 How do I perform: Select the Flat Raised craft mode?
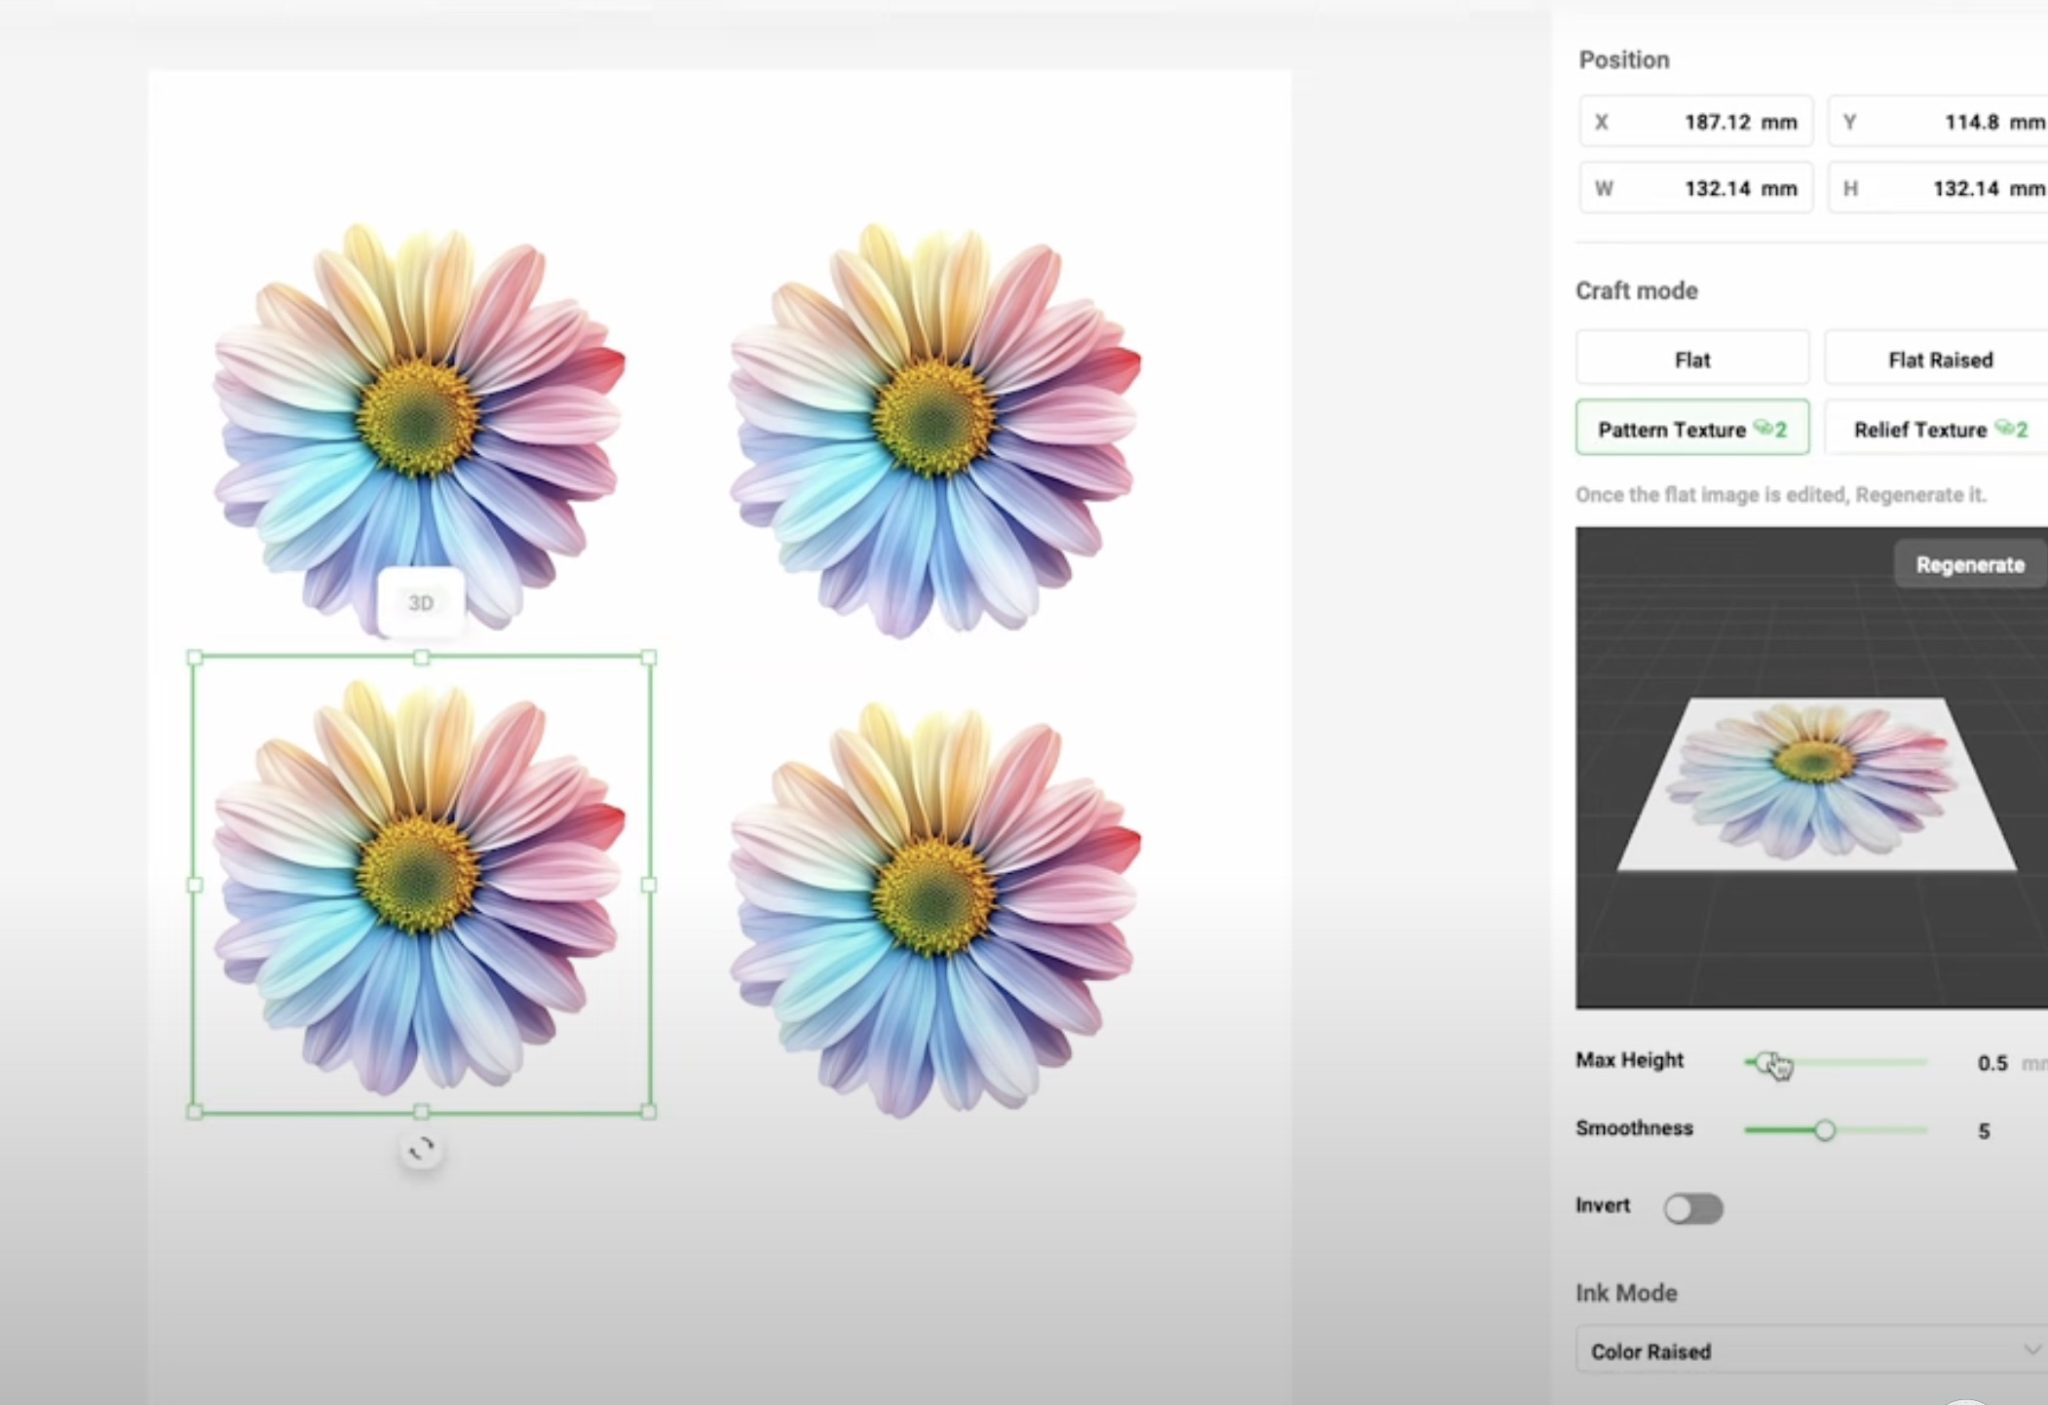tap(1940, 358)
